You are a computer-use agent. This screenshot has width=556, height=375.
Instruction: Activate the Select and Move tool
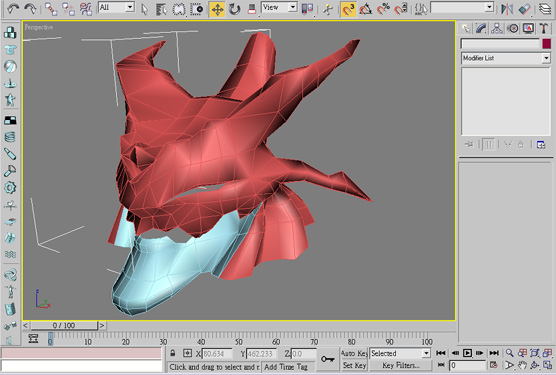[217, 10]
